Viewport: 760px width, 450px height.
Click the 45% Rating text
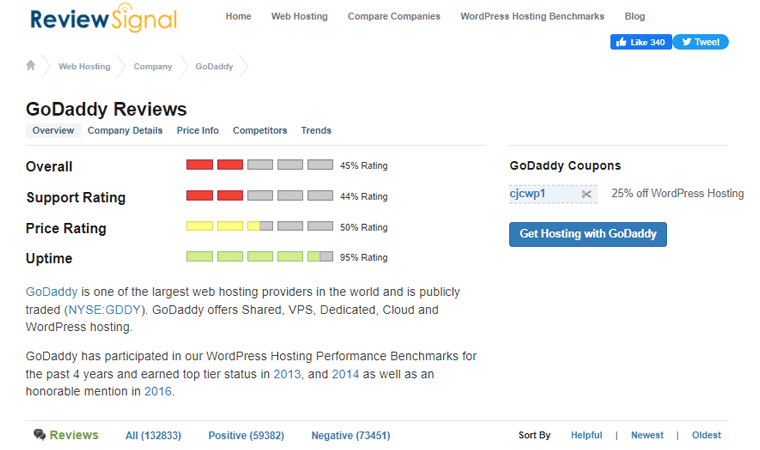pos(364,166)
